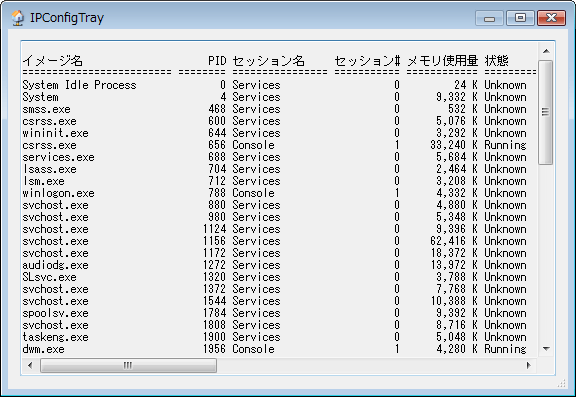Click the イメージ名 column header text
Image resolution: width=576 pixels, height=397 pixels.
(53, 61)
